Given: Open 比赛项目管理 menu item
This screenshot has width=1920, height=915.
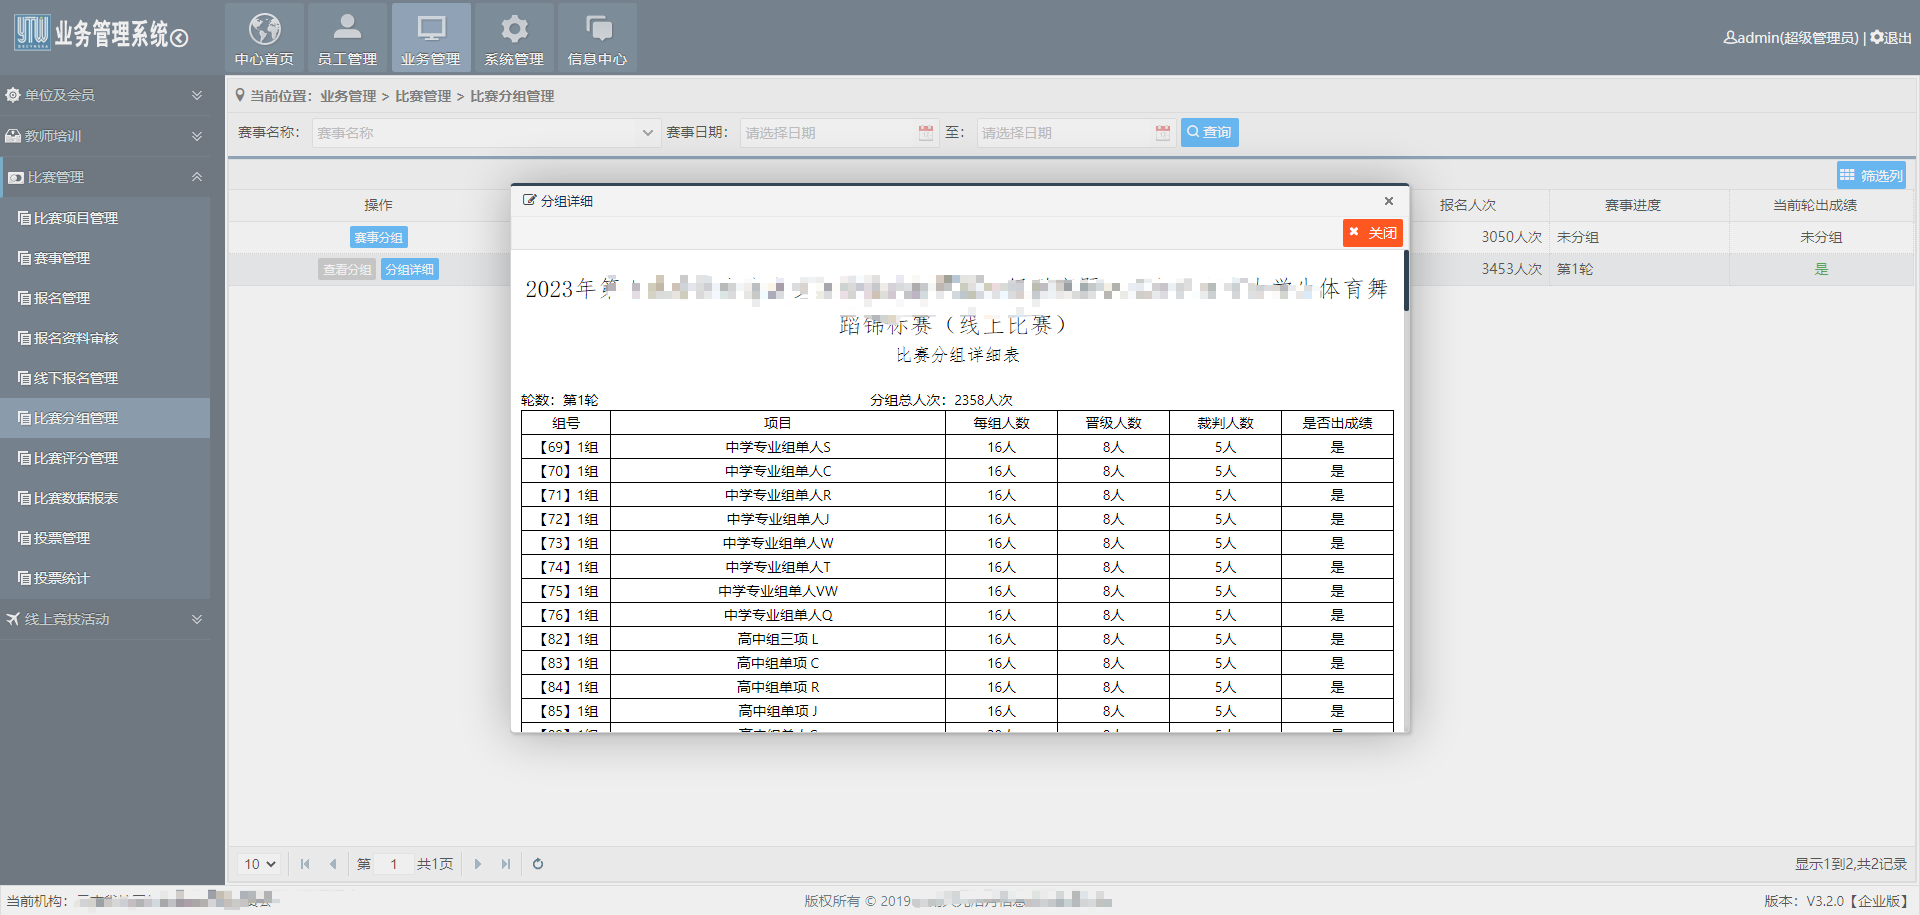Looking at the screenshot, I should click(105, 218).
